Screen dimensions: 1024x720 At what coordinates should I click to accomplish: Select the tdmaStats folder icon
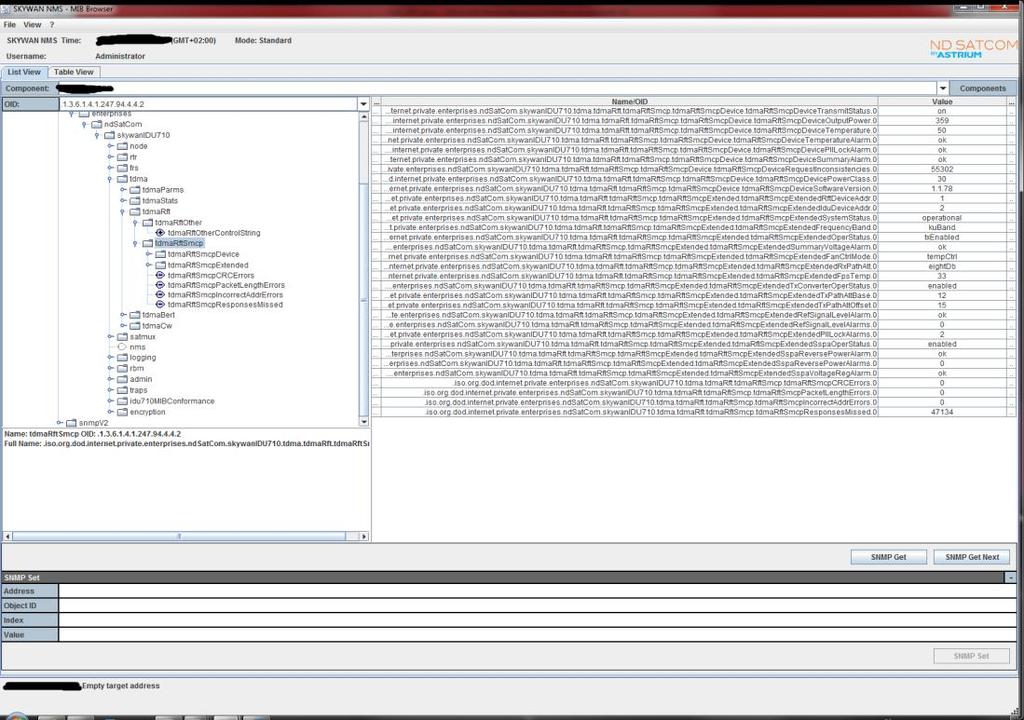point(135,201)
